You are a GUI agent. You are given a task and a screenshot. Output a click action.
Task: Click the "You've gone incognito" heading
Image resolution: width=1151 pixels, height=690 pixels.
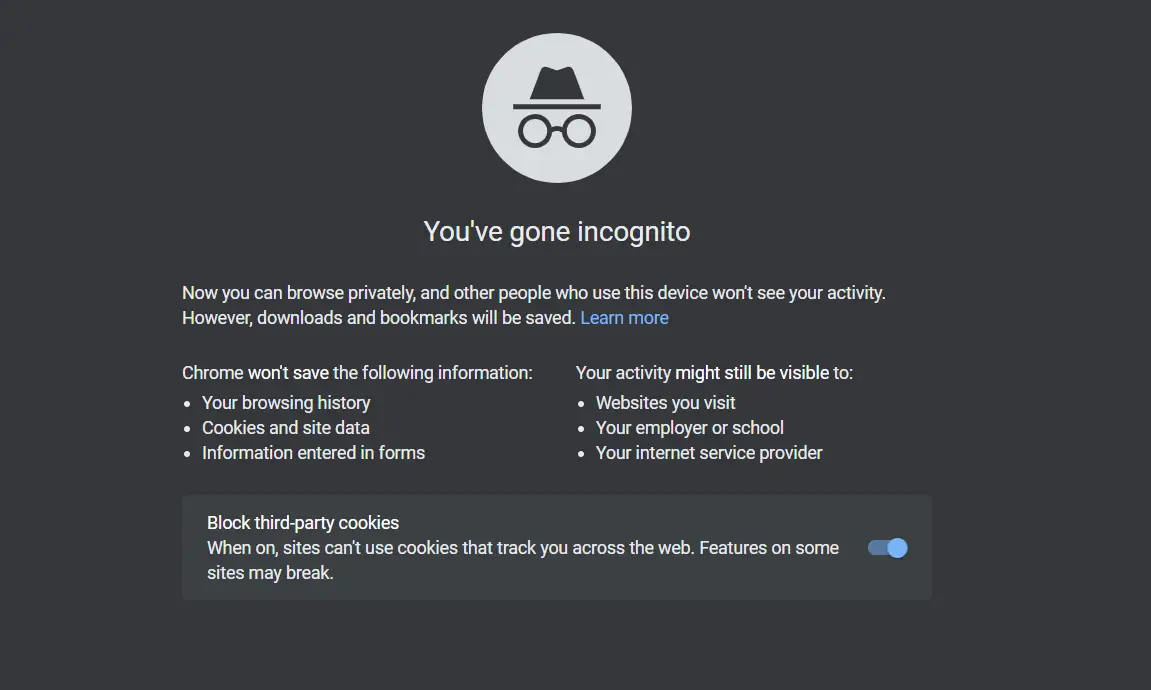click(x=557, y=232)
